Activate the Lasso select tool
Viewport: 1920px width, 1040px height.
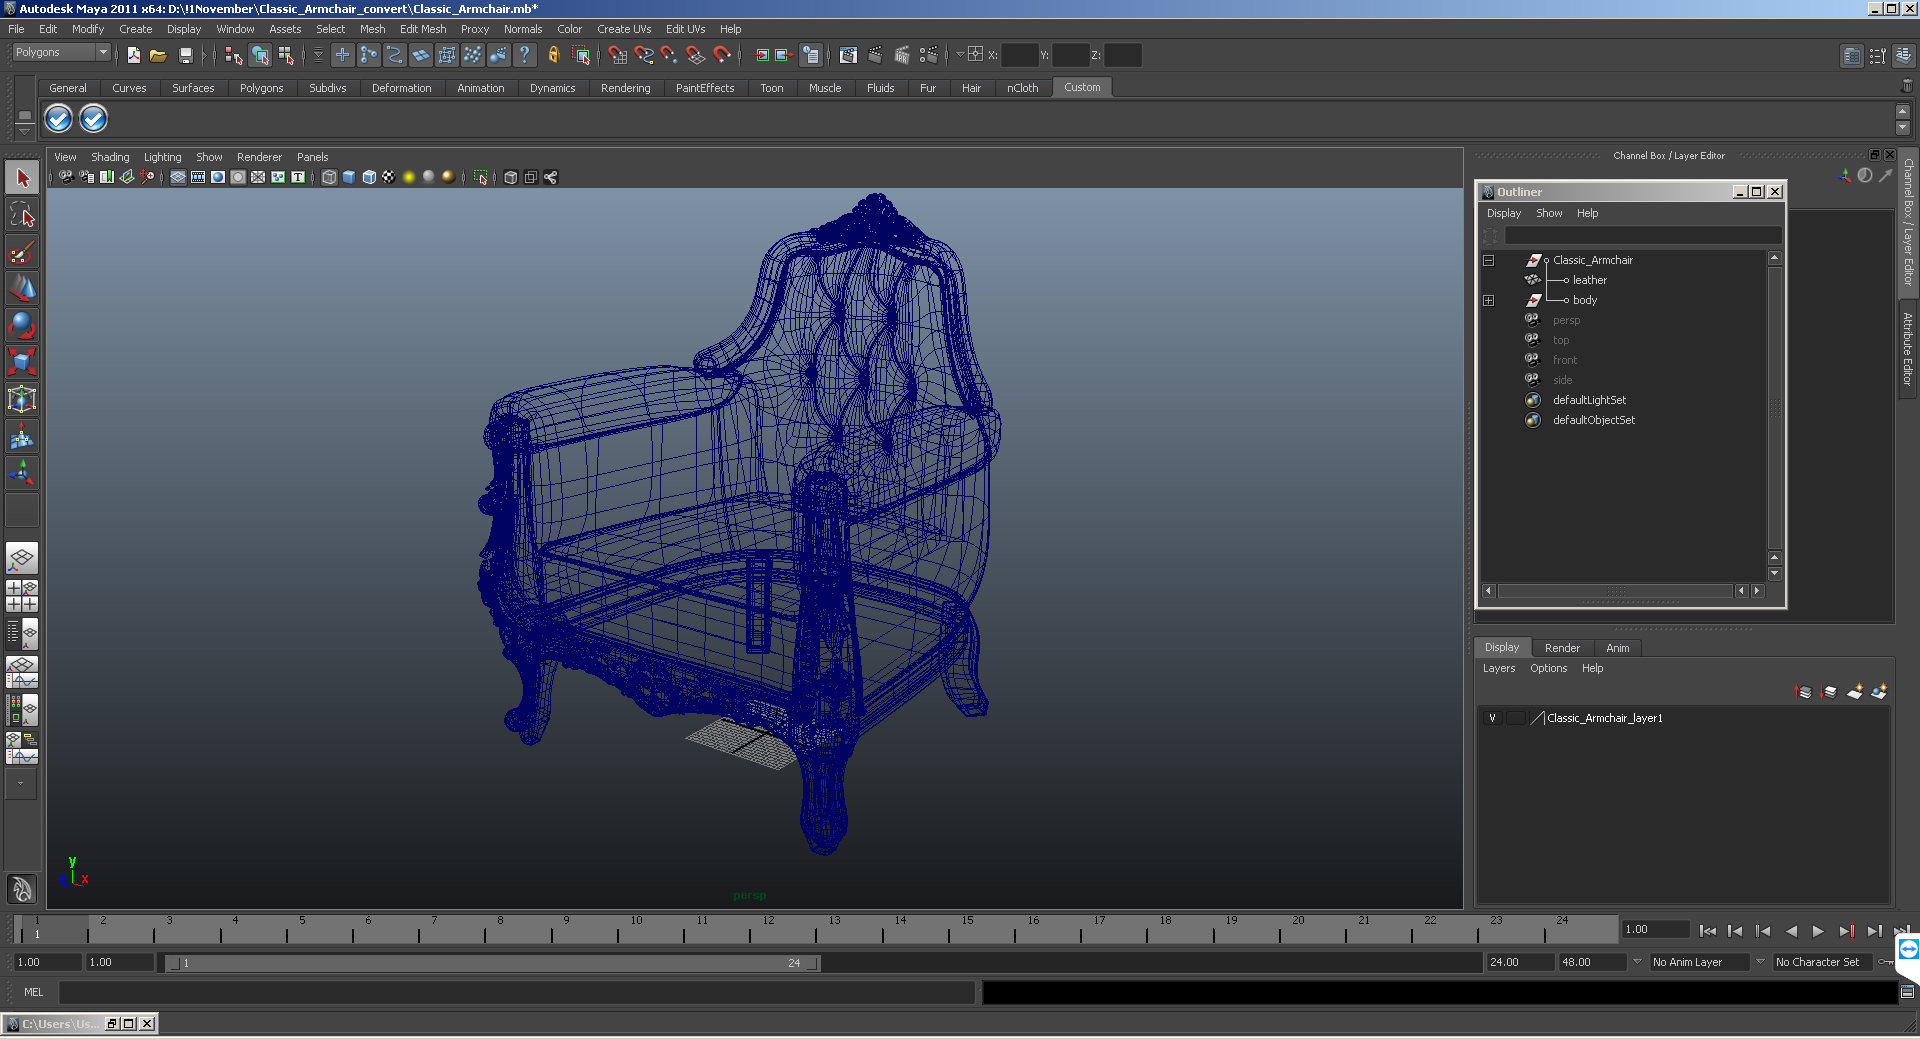click(22, 214)
